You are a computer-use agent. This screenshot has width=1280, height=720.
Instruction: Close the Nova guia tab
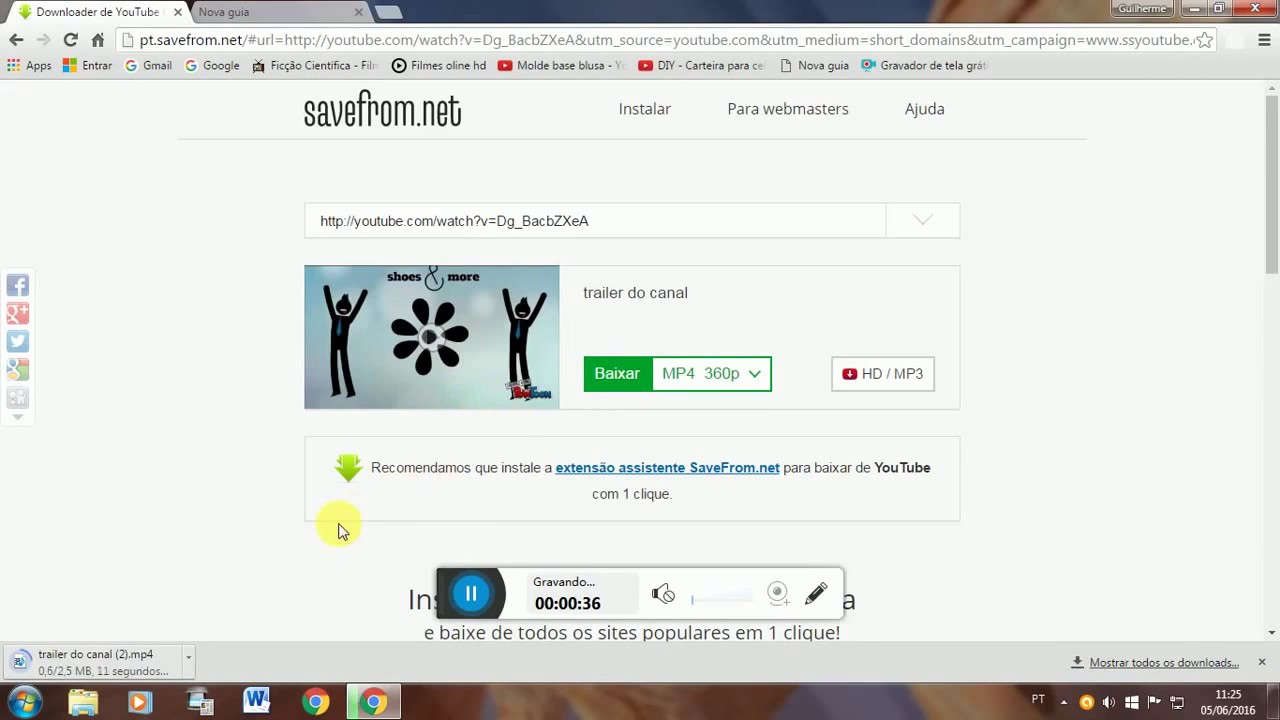[359, 12]
